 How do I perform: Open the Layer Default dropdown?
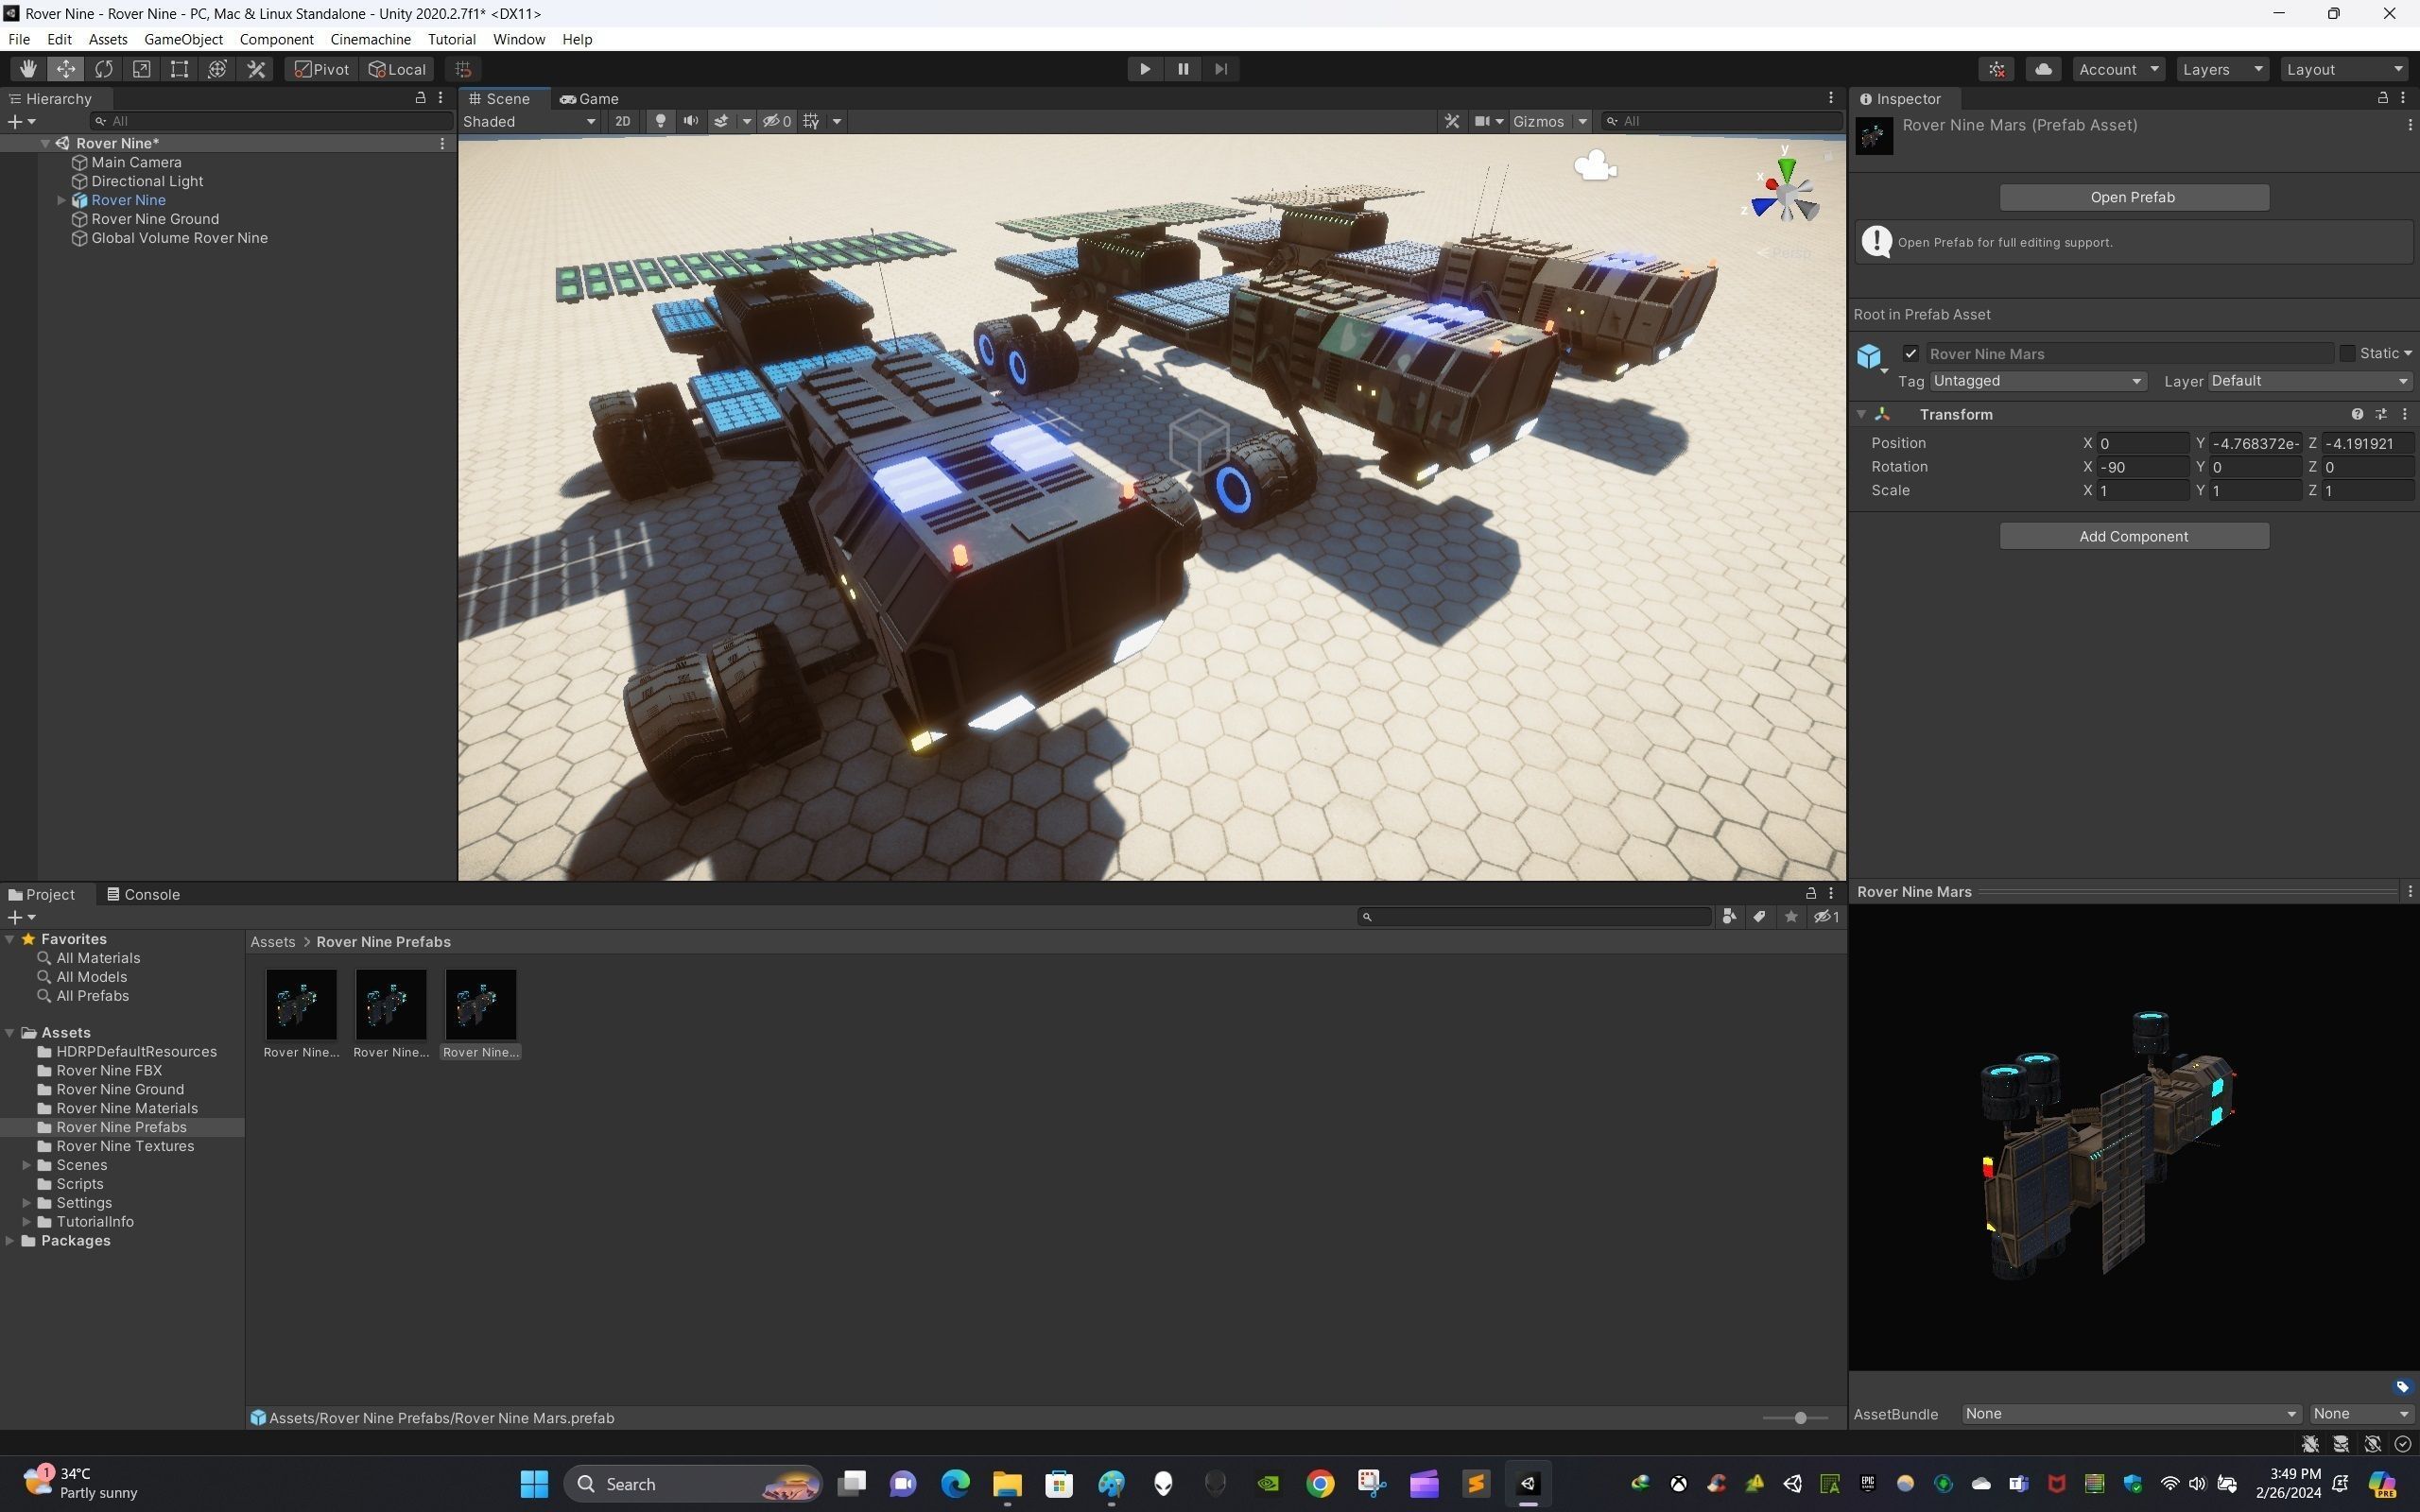[2310, 381]
